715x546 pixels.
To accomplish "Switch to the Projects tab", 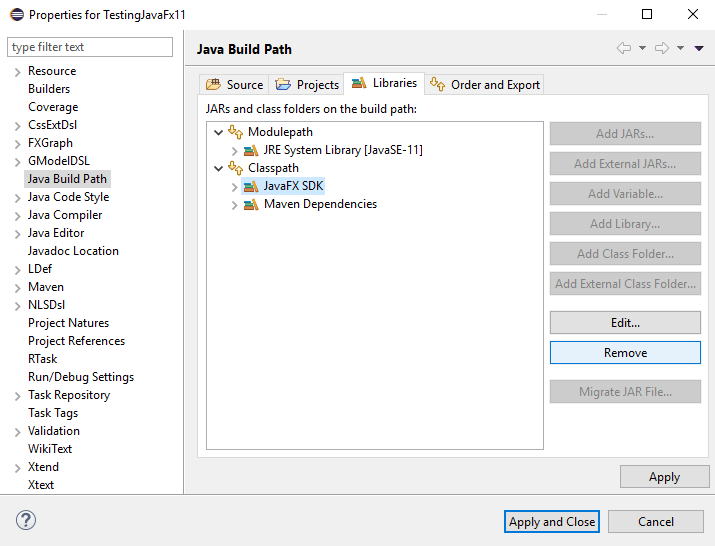I will tap(306, 84).
